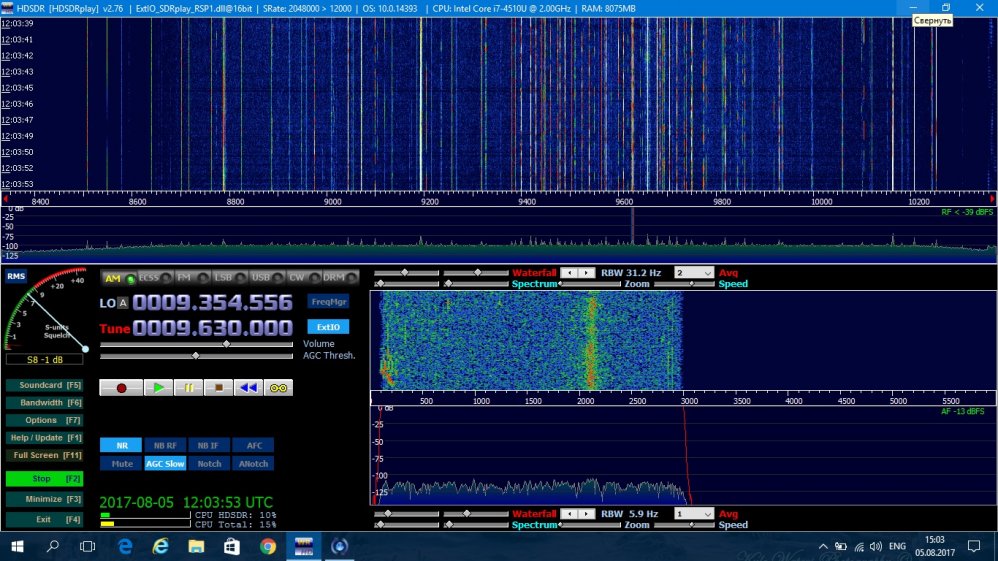
Task: Click the Exit [F4] button
Action: [45, 520]
